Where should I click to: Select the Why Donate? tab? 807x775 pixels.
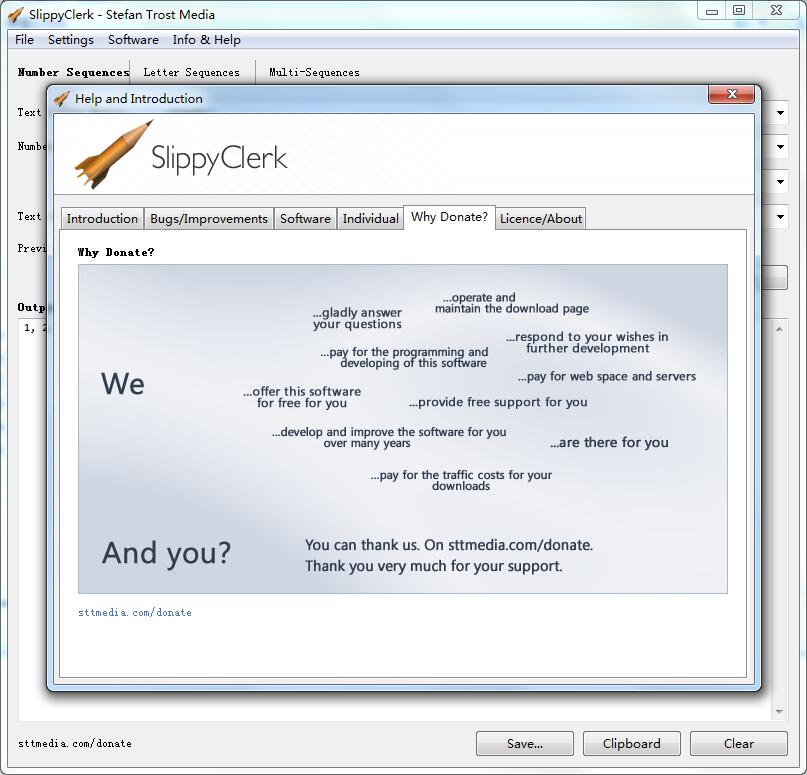(x=449, y=217)
